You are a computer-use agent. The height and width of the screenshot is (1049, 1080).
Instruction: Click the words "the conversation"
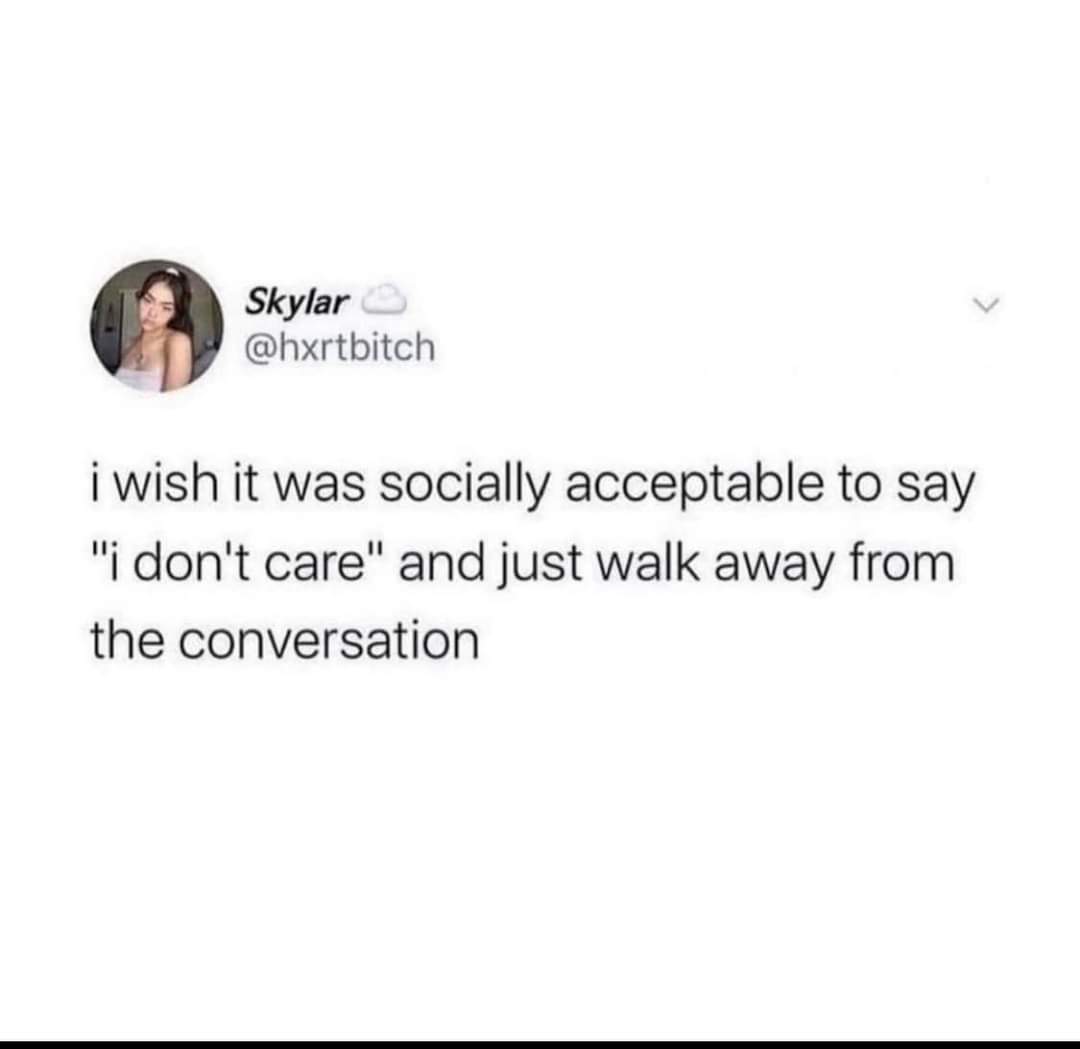pos(285,640)
